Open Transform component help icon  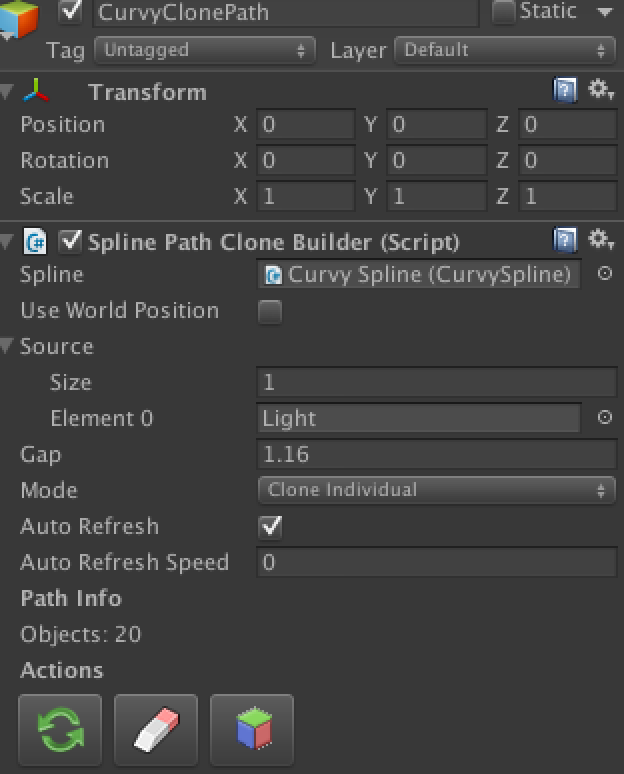point(565,90)
